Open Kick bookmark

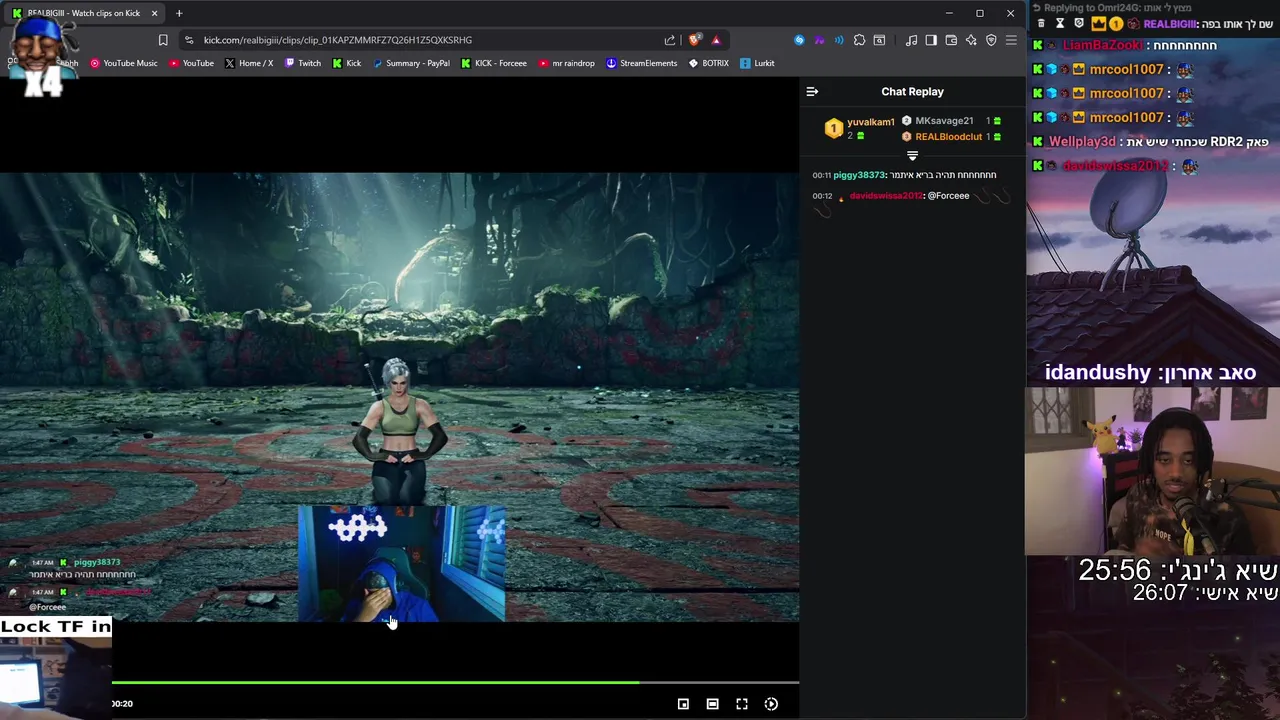pos(347,63)
